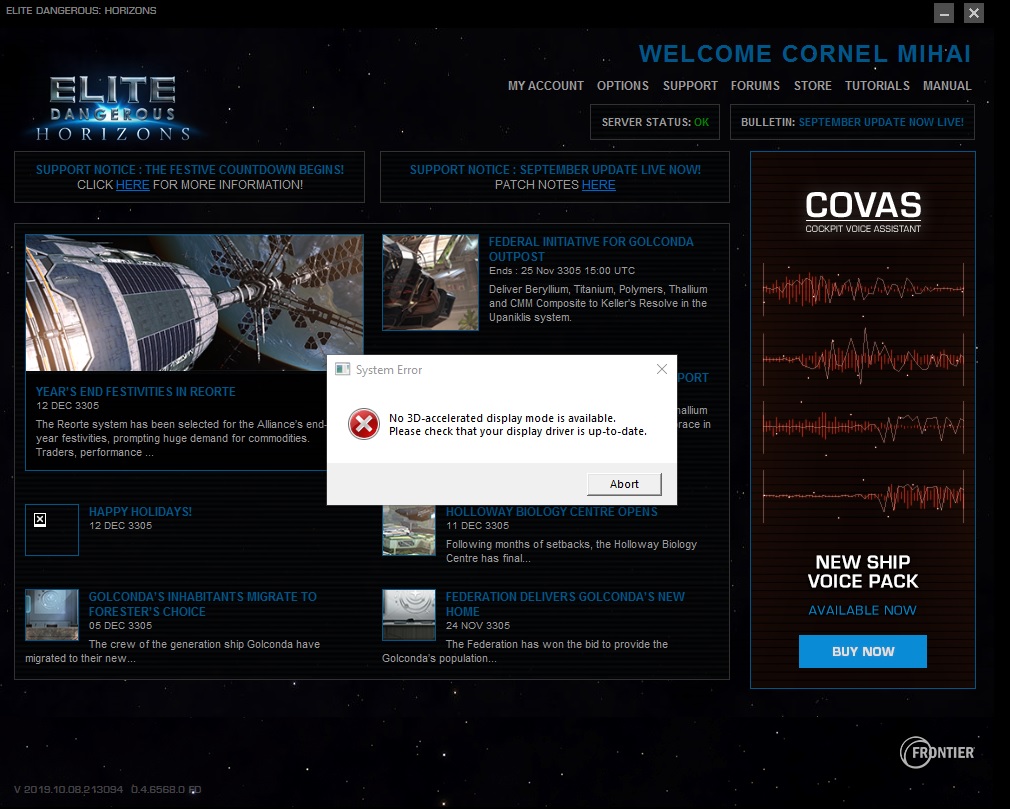This screenshot has width=1010, height=809.
Task: Go to FORUMS
Action: [755, 86]
